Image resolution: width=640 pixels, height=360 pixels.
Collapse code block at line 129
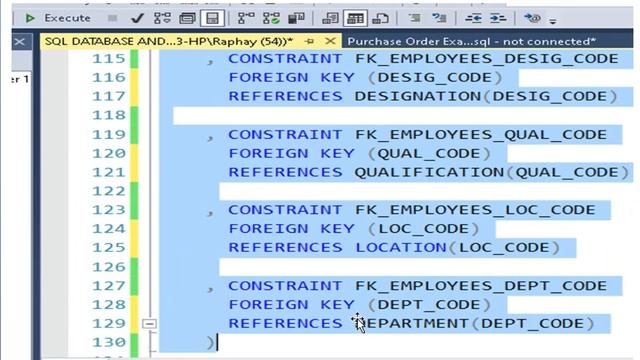(149, 324)
